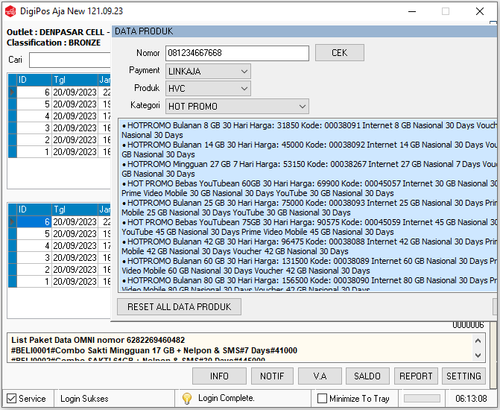Click the HOTPROMO Bulanan 8 GB item

pyautogui.click(x=309, y=130)
